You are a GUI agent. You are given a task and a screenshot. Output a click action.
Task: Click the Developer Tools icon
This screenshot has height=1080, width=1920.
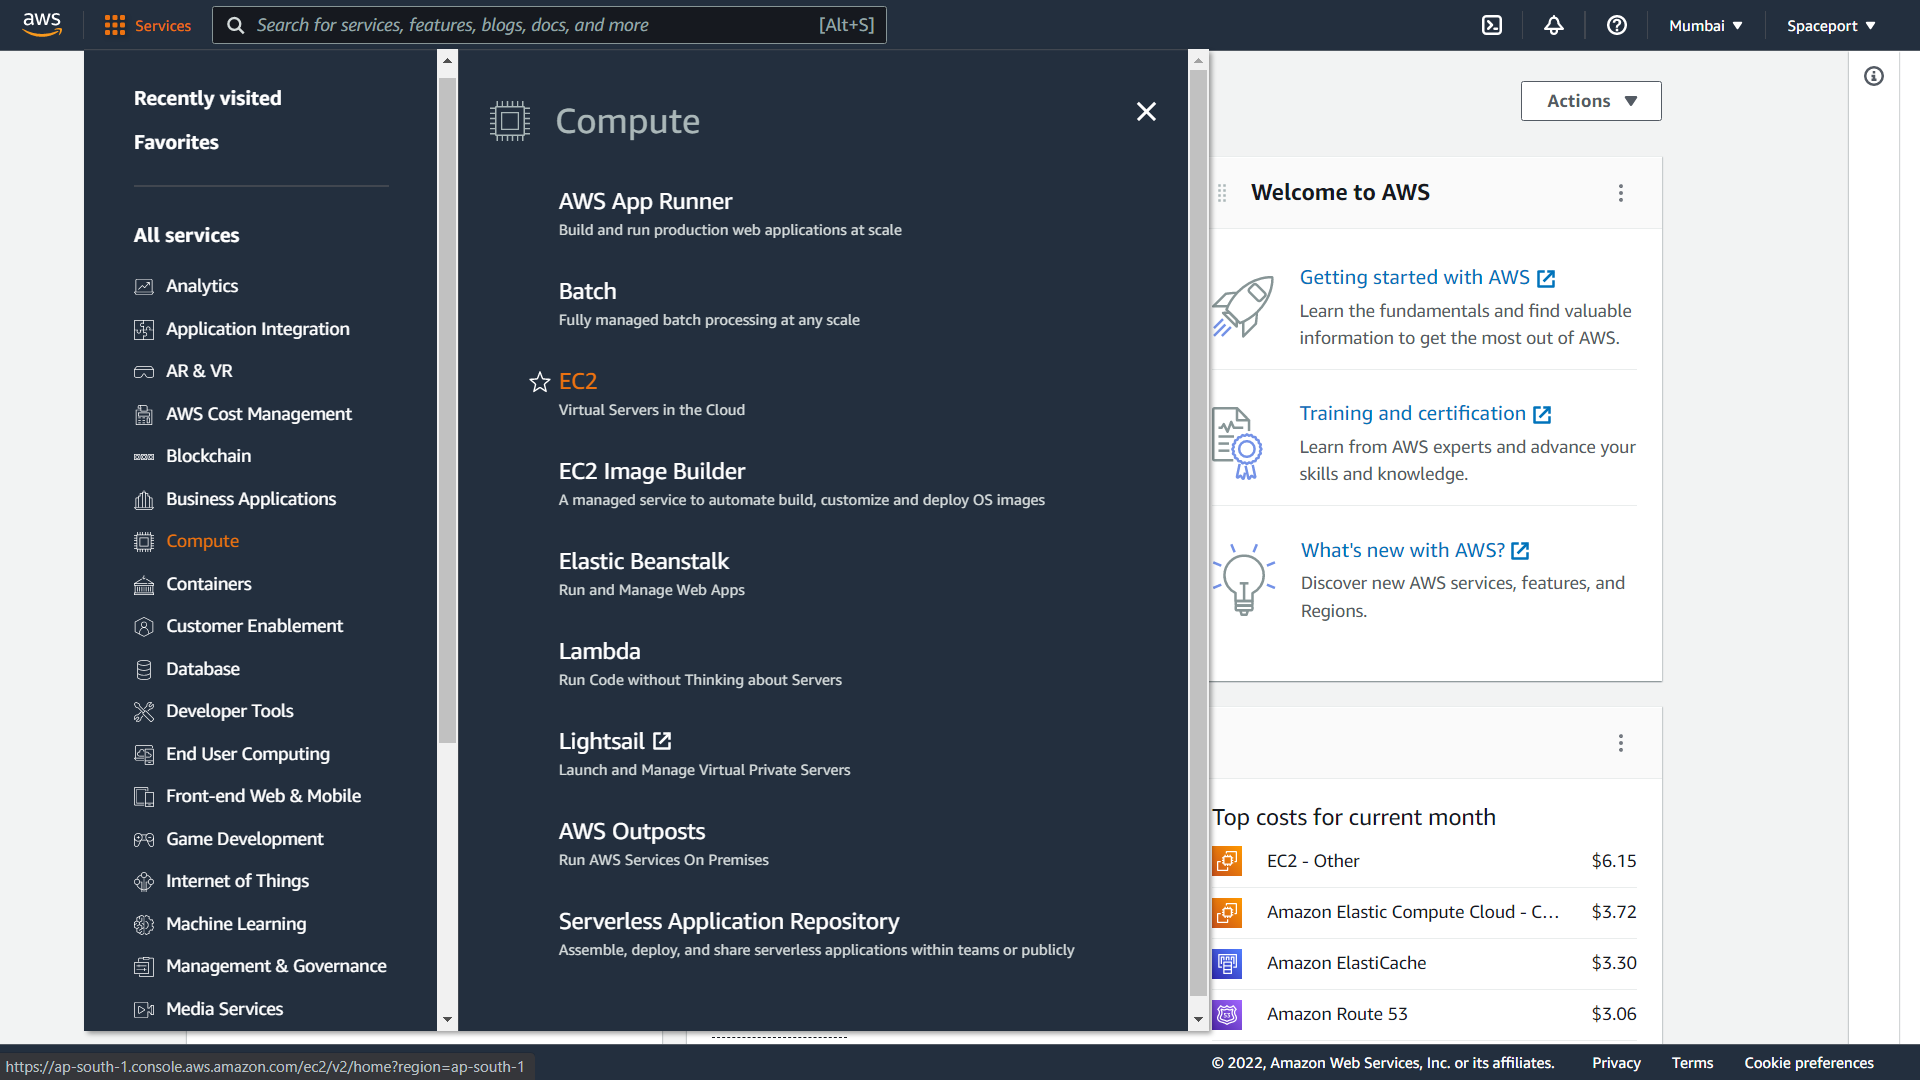144,712
